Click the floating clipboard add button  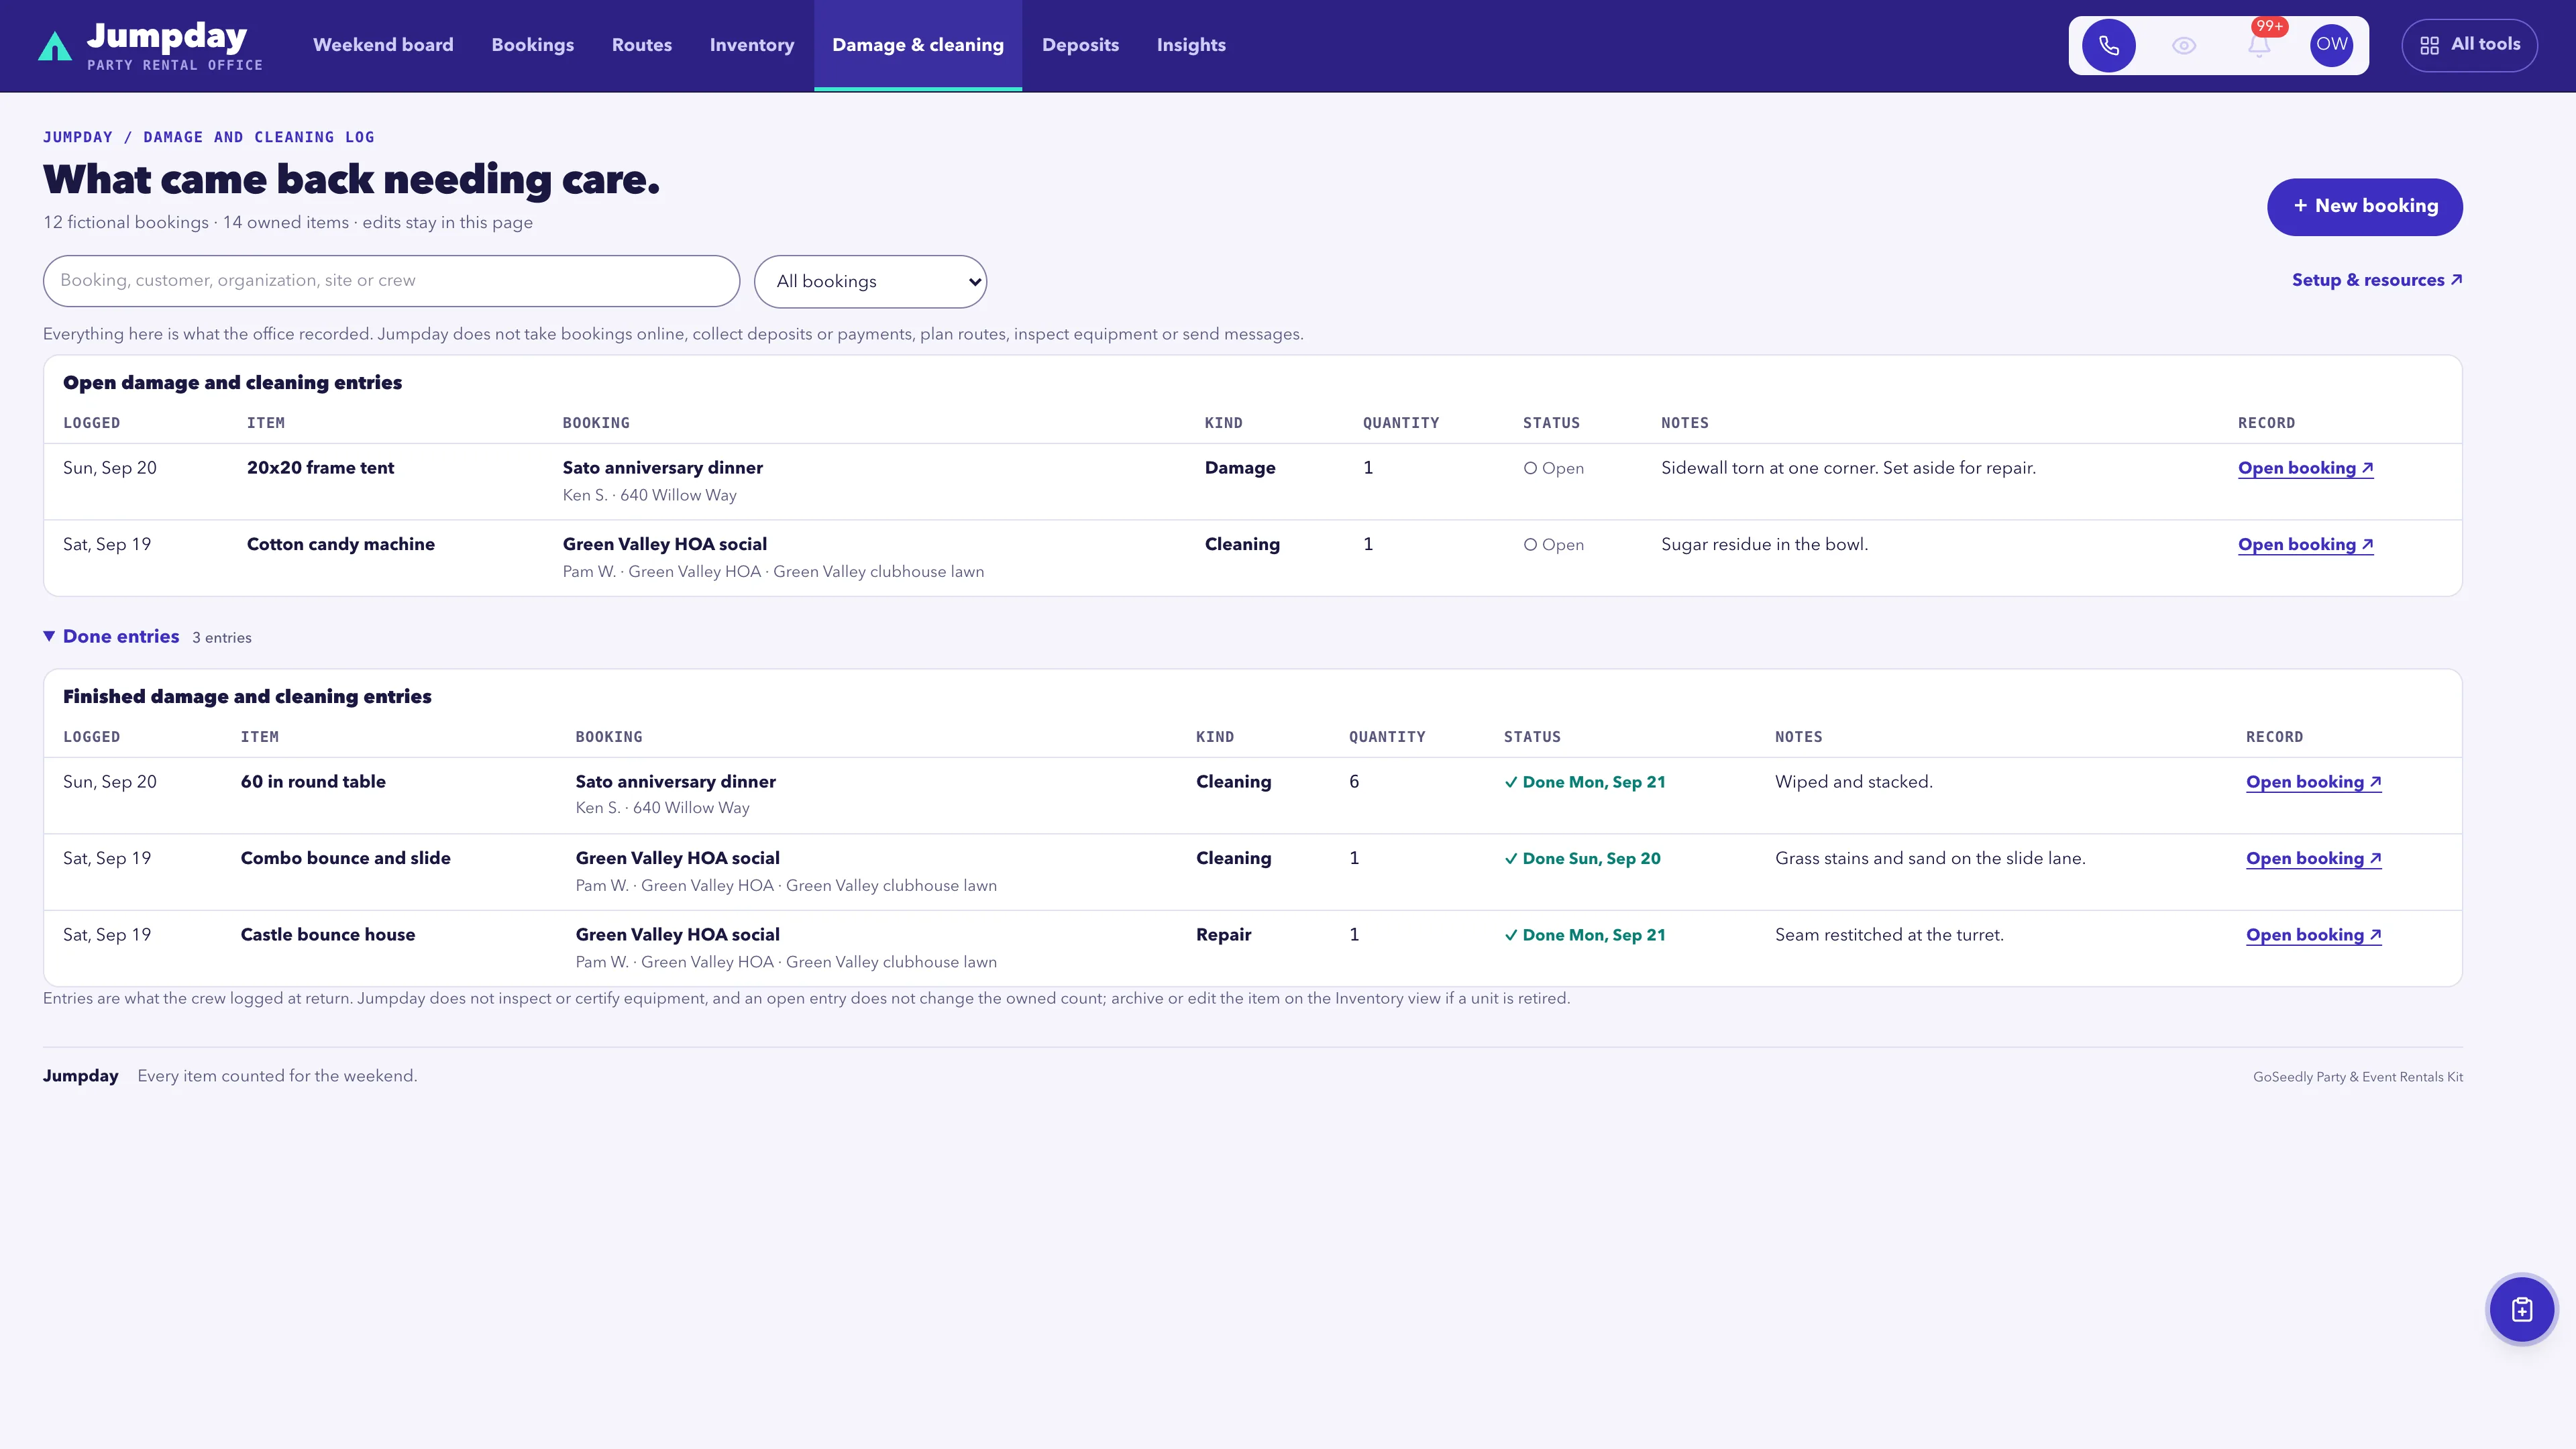click(x=2521, y=1310)
